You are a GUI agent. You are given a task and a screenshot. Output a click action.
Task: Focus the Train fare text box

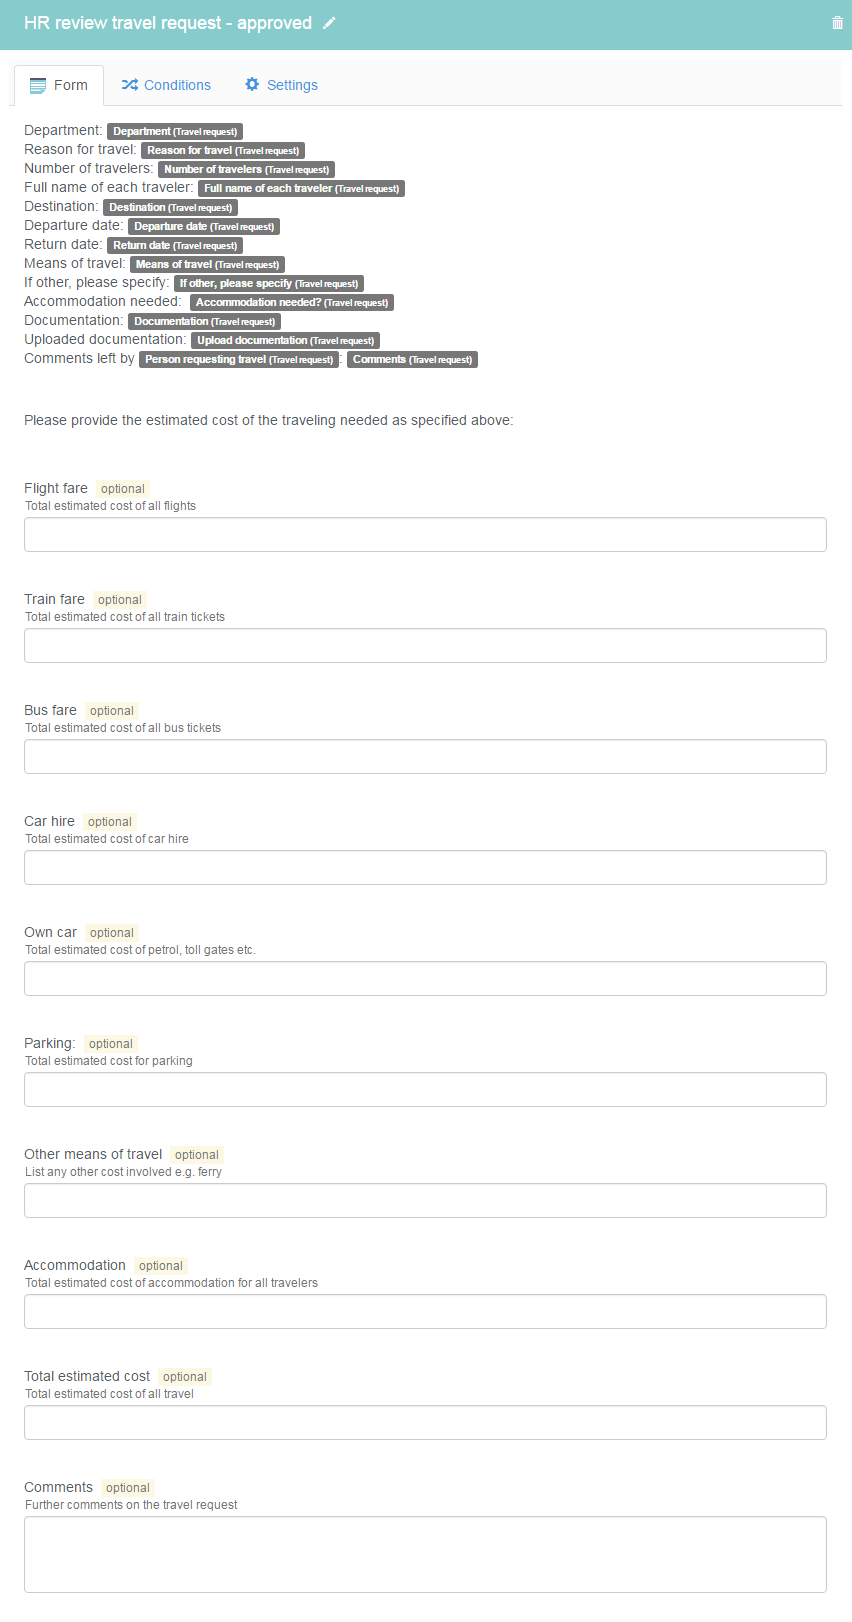(x=425, y=645)
